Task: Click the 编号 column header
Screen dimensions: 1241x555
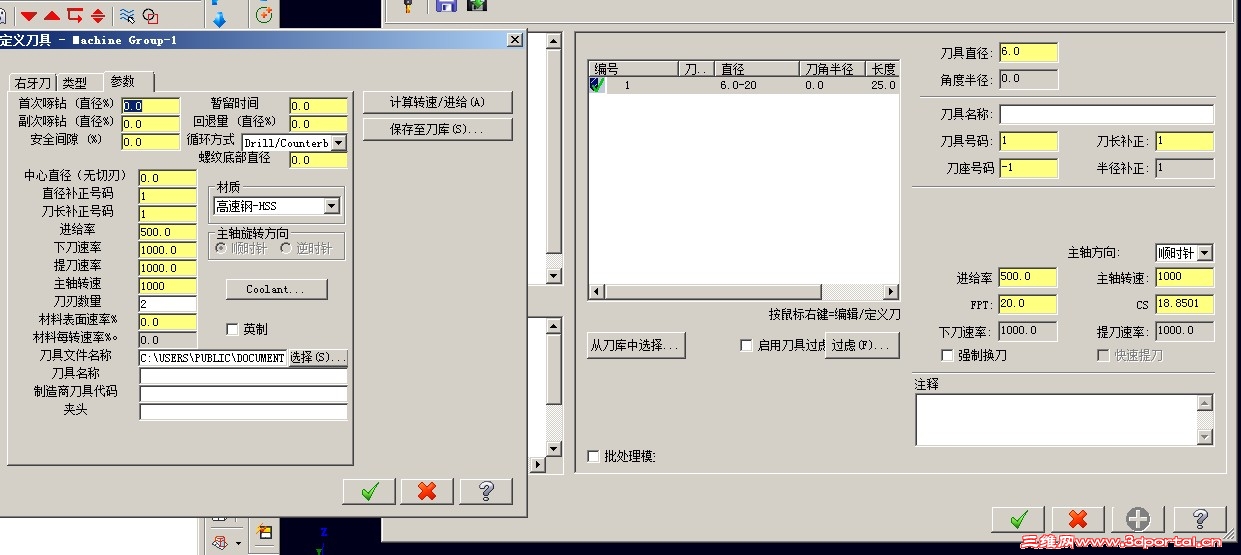Action: click(634, 70)
